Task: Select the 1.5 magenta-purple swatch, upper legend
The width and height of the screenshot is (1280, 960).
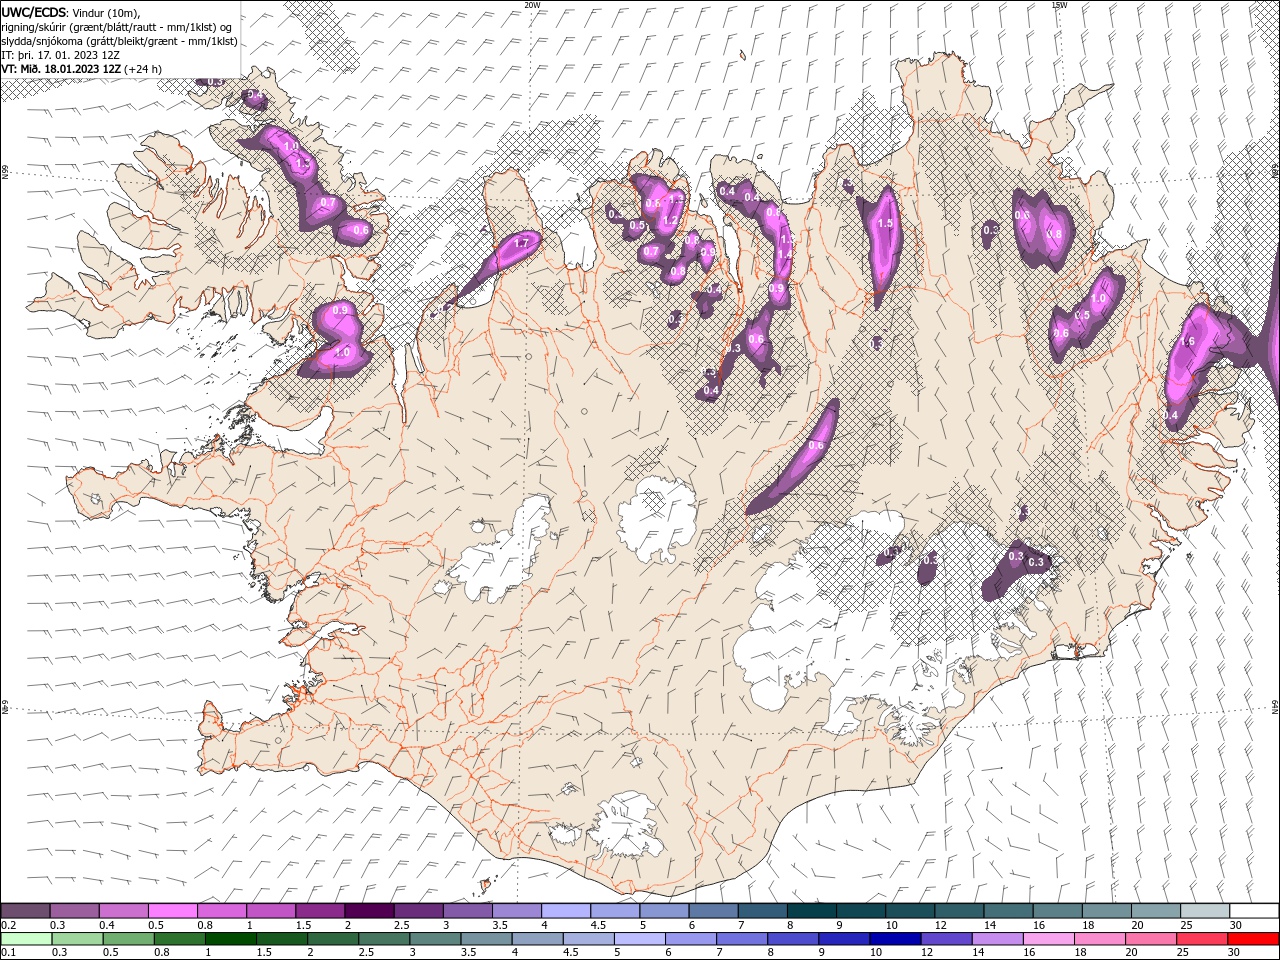Action: [x=320, y=911]
